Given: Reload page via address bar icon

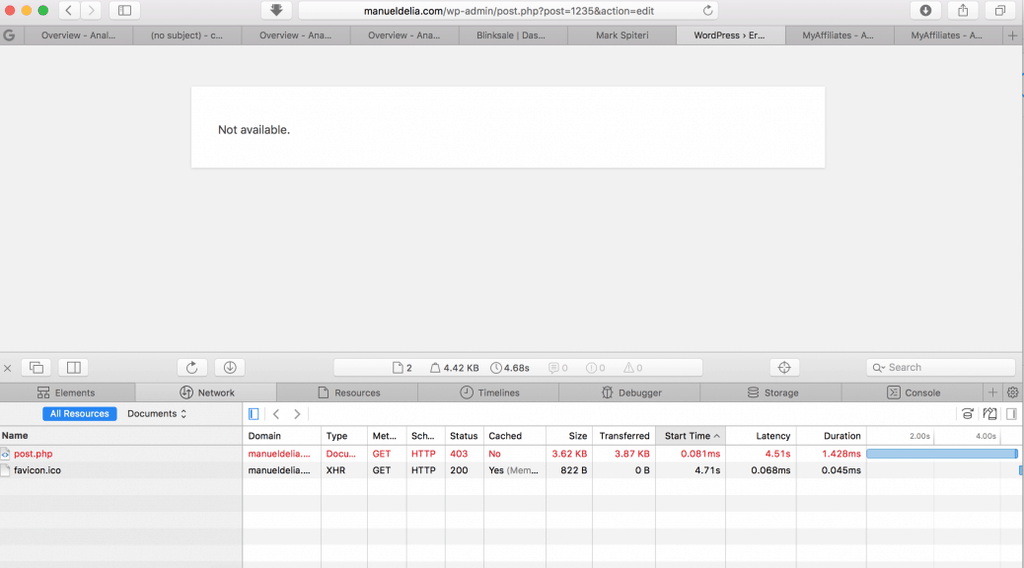Looking at the screenshot, I should pos(709,10).
